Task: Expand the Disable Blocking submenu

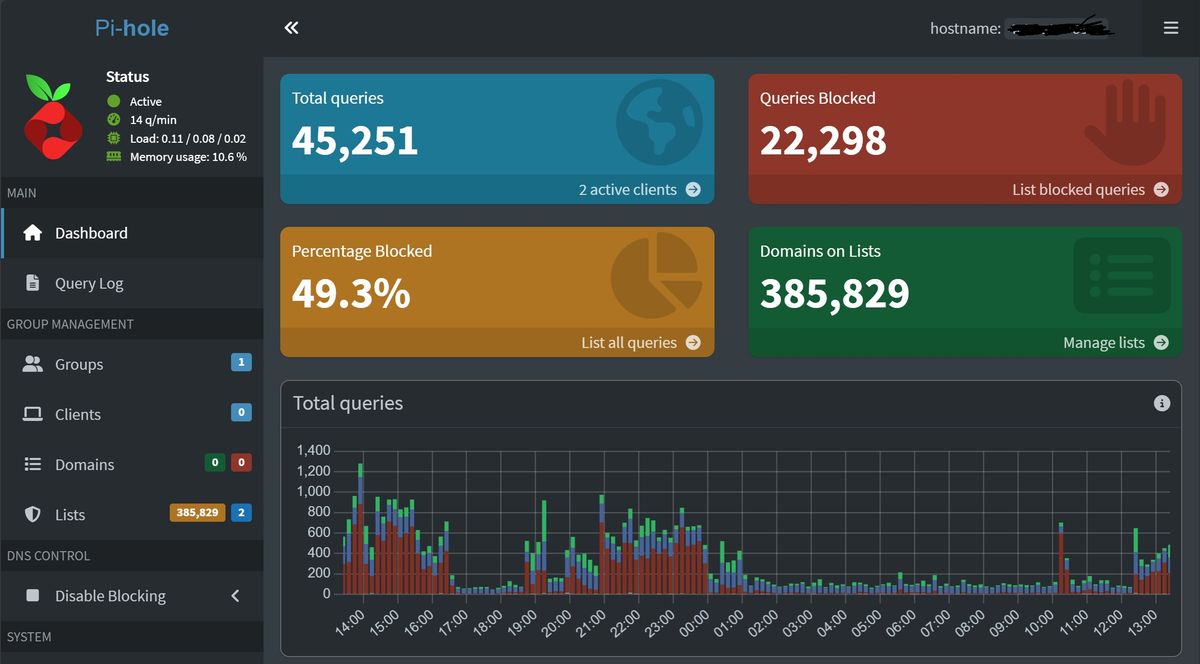Action: click(x=235, y=595)
